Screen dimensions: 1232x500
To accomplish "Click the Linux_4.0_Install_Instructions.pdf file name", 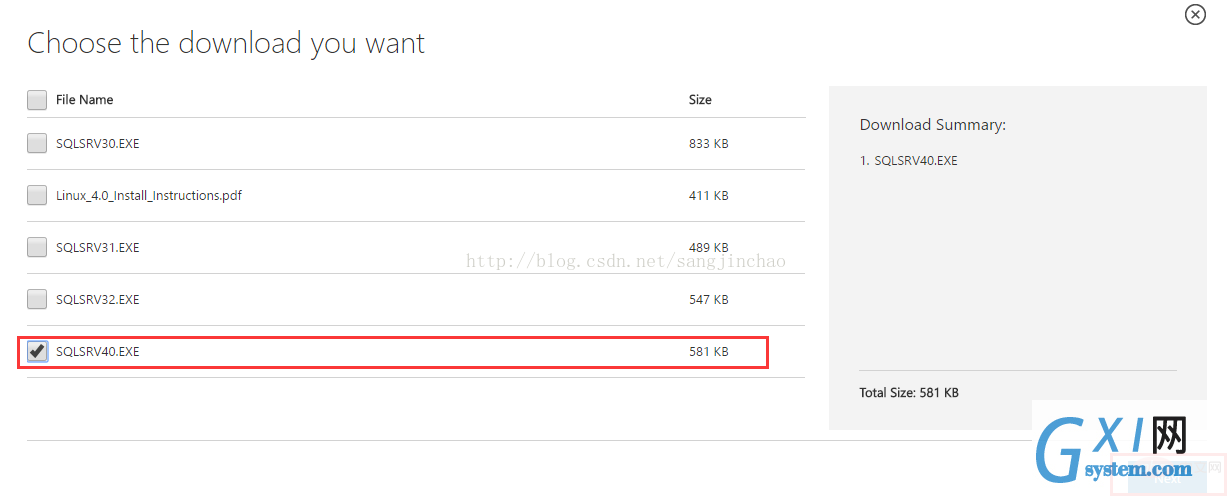I will [149, 195].
